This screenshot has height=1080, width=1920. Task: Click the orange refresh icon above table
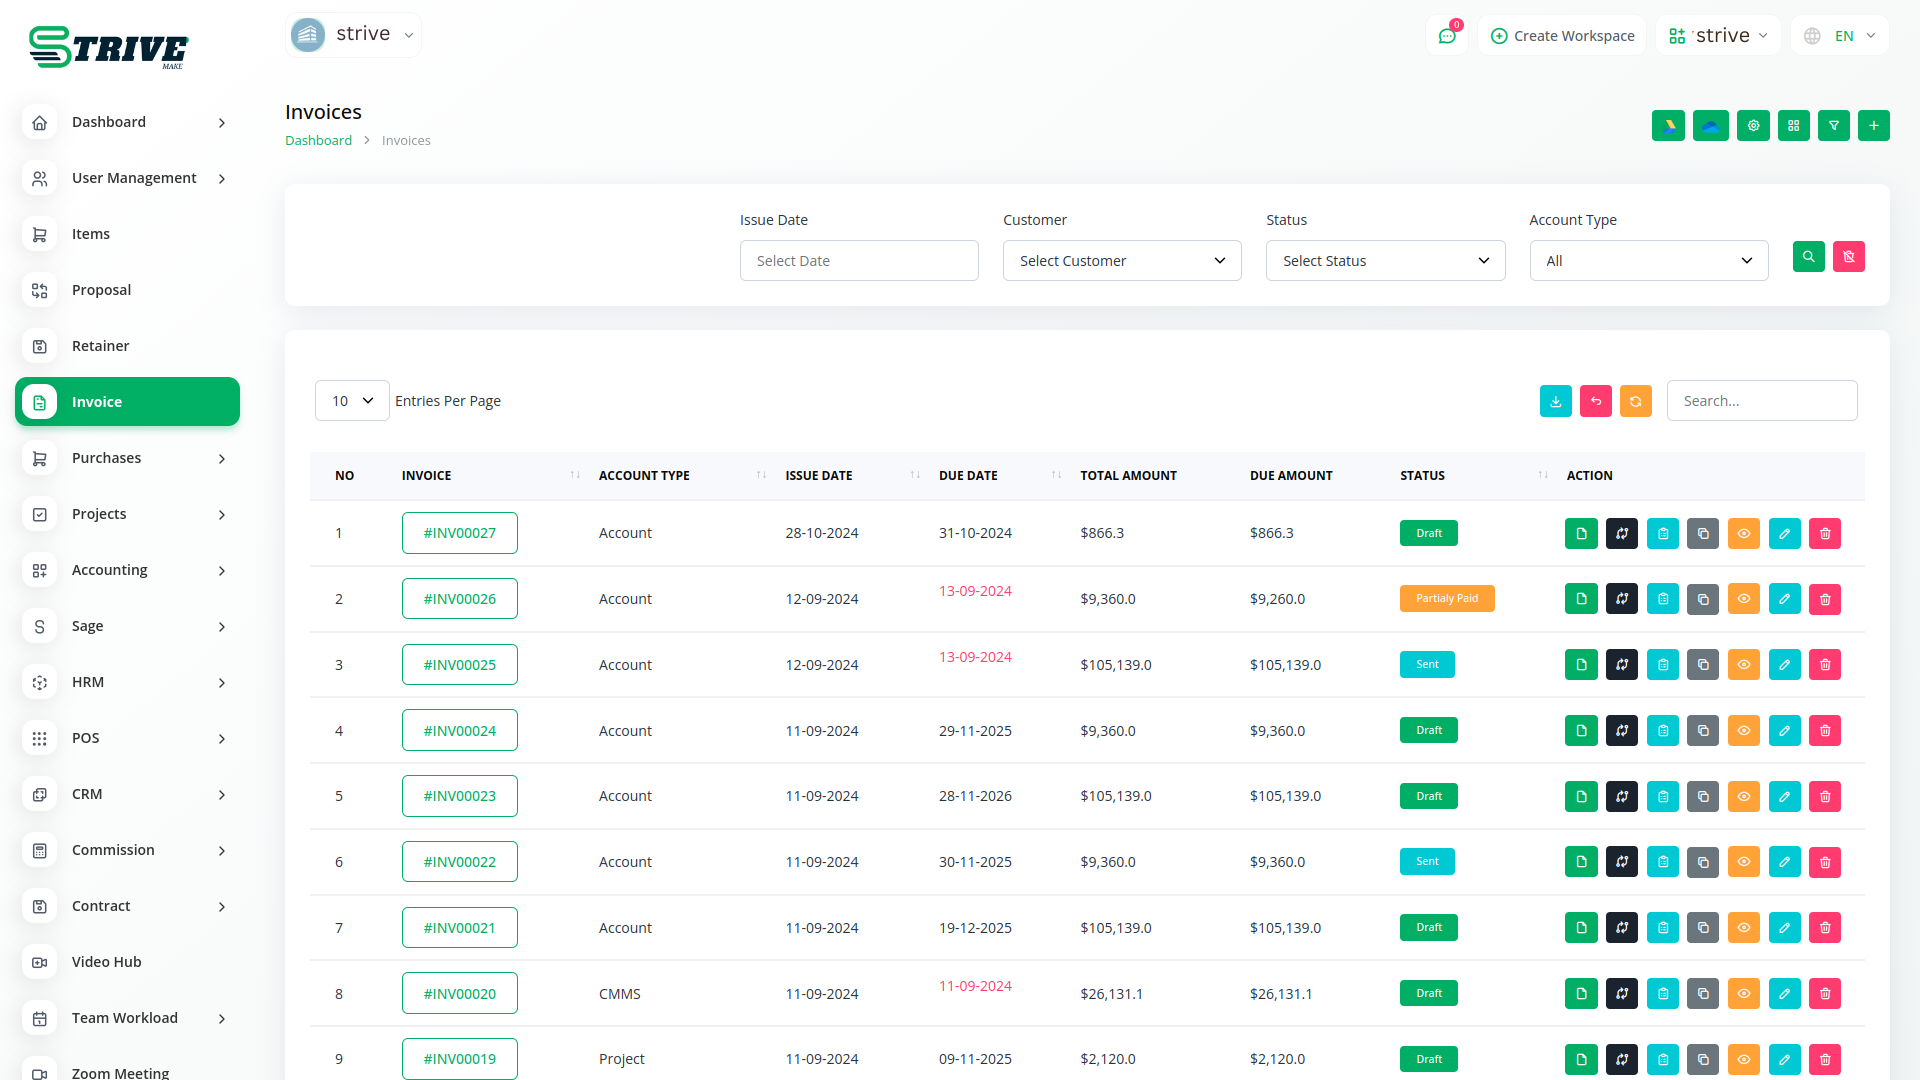pyautogui.click(x=1635, y=401)
